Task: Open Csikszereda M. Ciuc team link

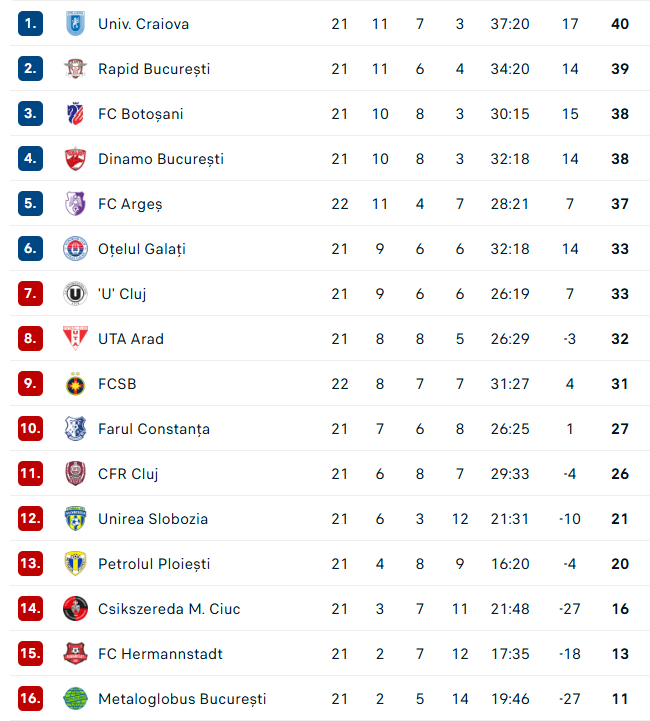Action: pyautogui.click(x=169, y=609)
